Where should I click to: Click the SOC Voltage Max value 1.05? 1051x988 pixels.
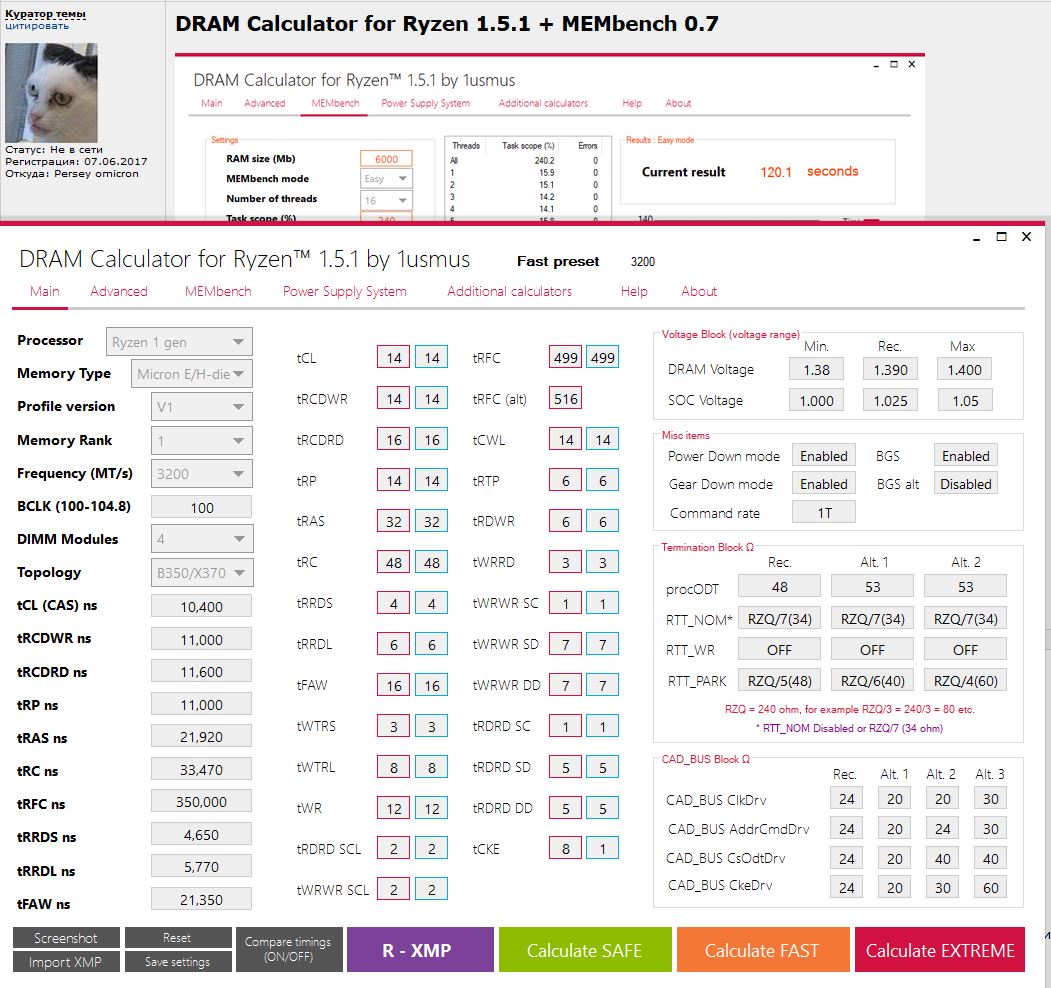(965, 400)
